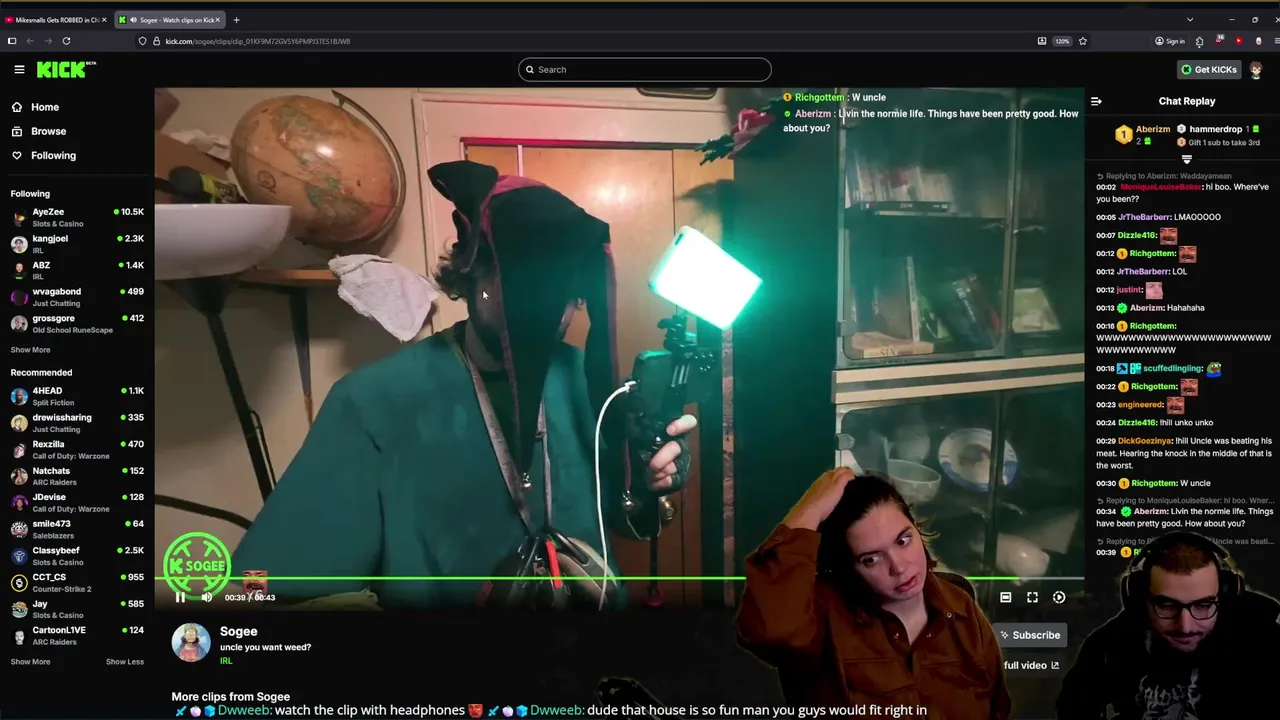The image size is (1280, 720).
Task: Bookmark this page with the star icon
Action: (1082, 41)
